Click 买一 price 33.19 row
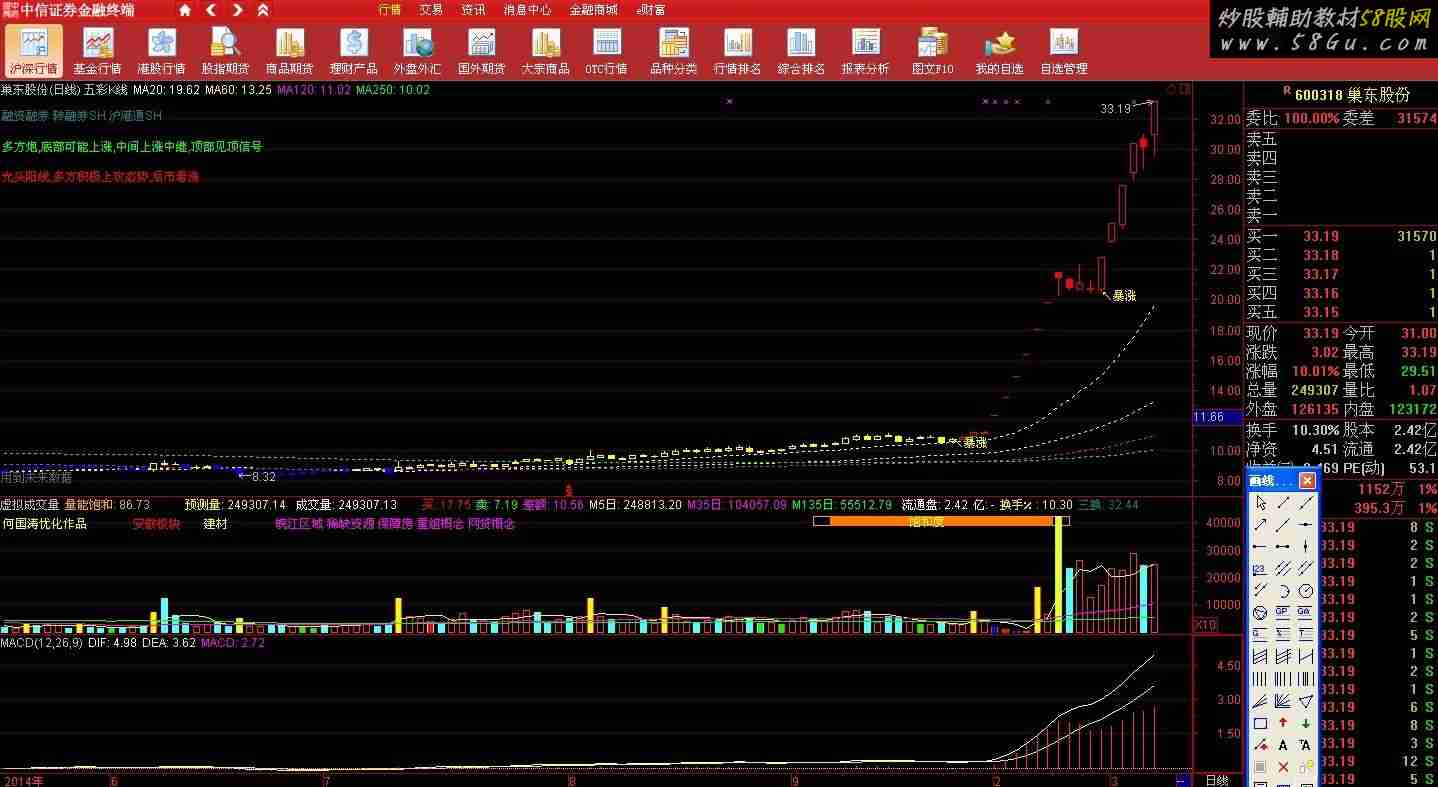Screen dimensions: 1438x787 [x=1340, y=237]
